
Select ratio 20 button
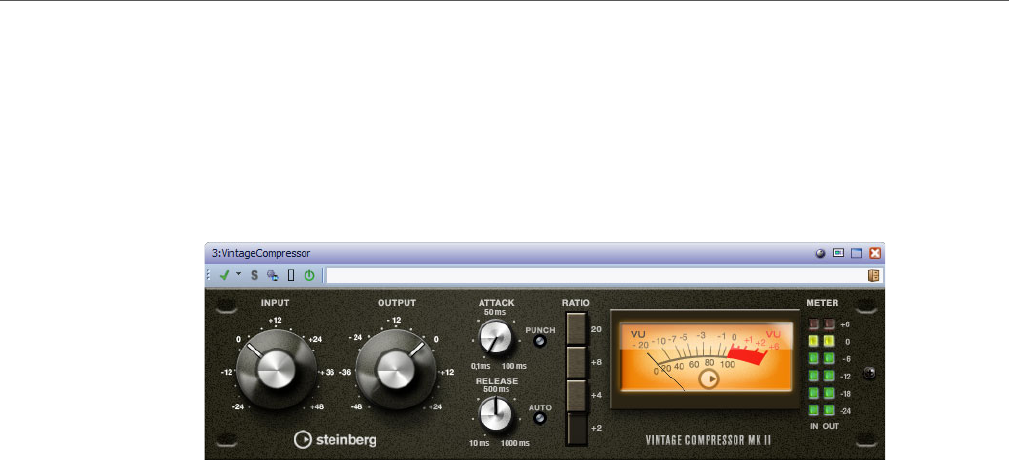point(577,329)
